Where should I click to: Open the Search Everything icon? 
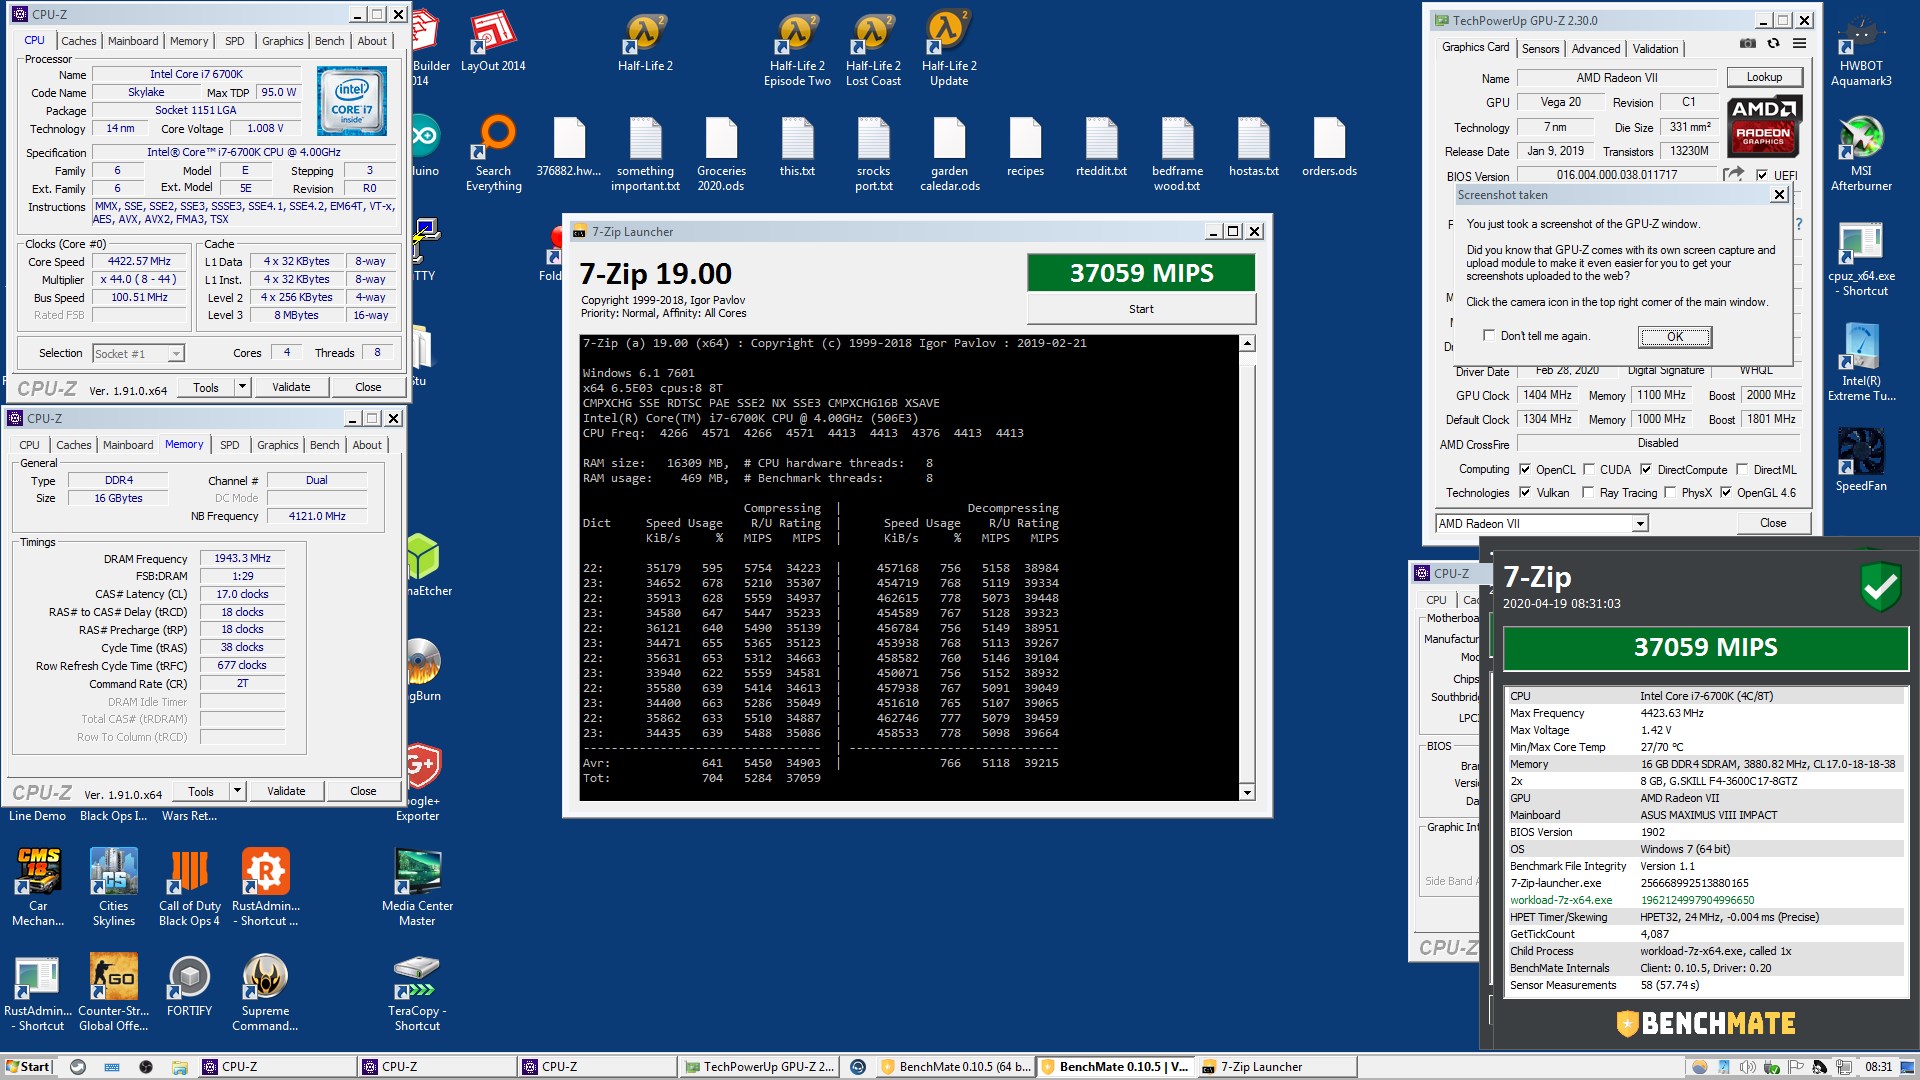point(493,153)
